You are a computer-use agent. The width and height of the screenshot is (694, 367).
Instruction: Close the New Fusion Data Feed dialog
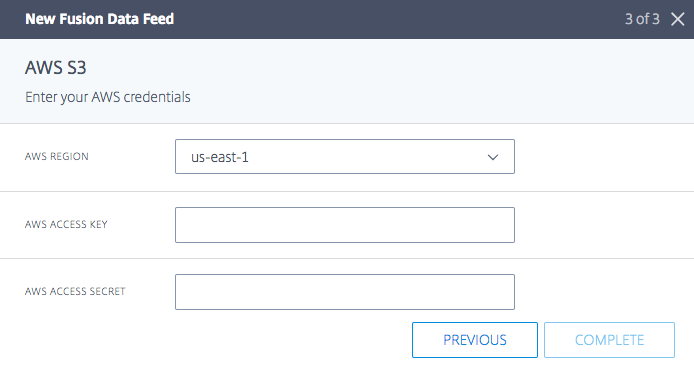pos(677,19)
